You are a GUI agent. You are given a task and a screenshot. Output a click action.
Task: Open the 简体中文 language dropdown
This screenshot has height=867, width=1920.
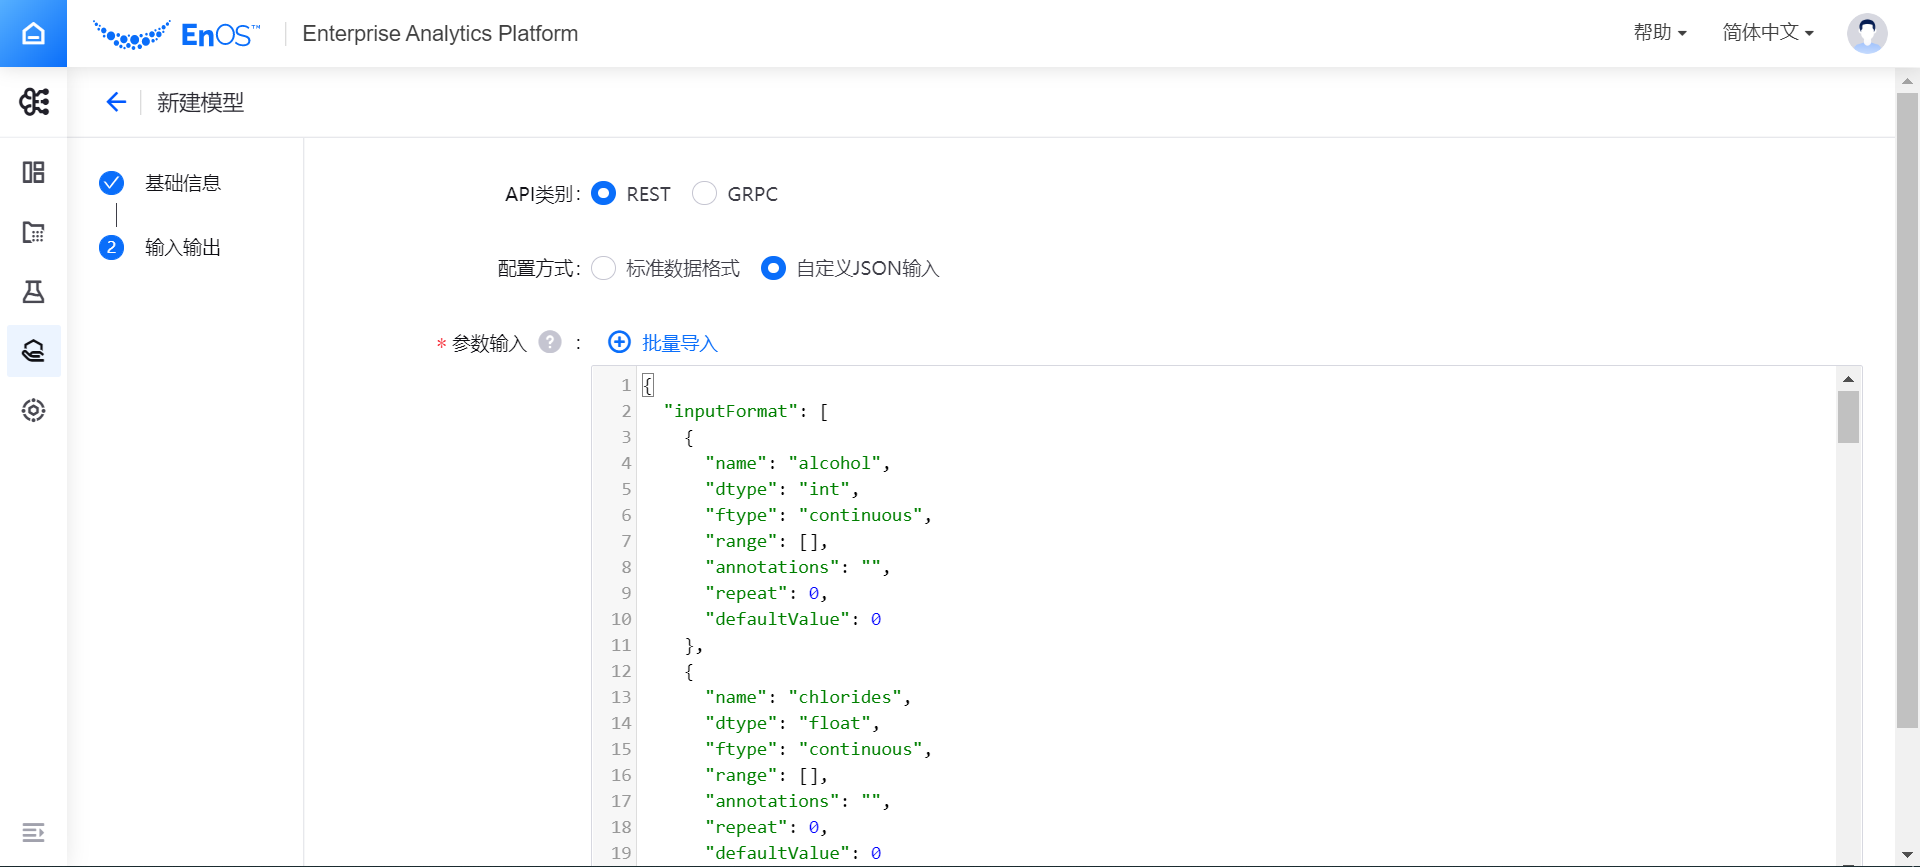coord(1768,33)
